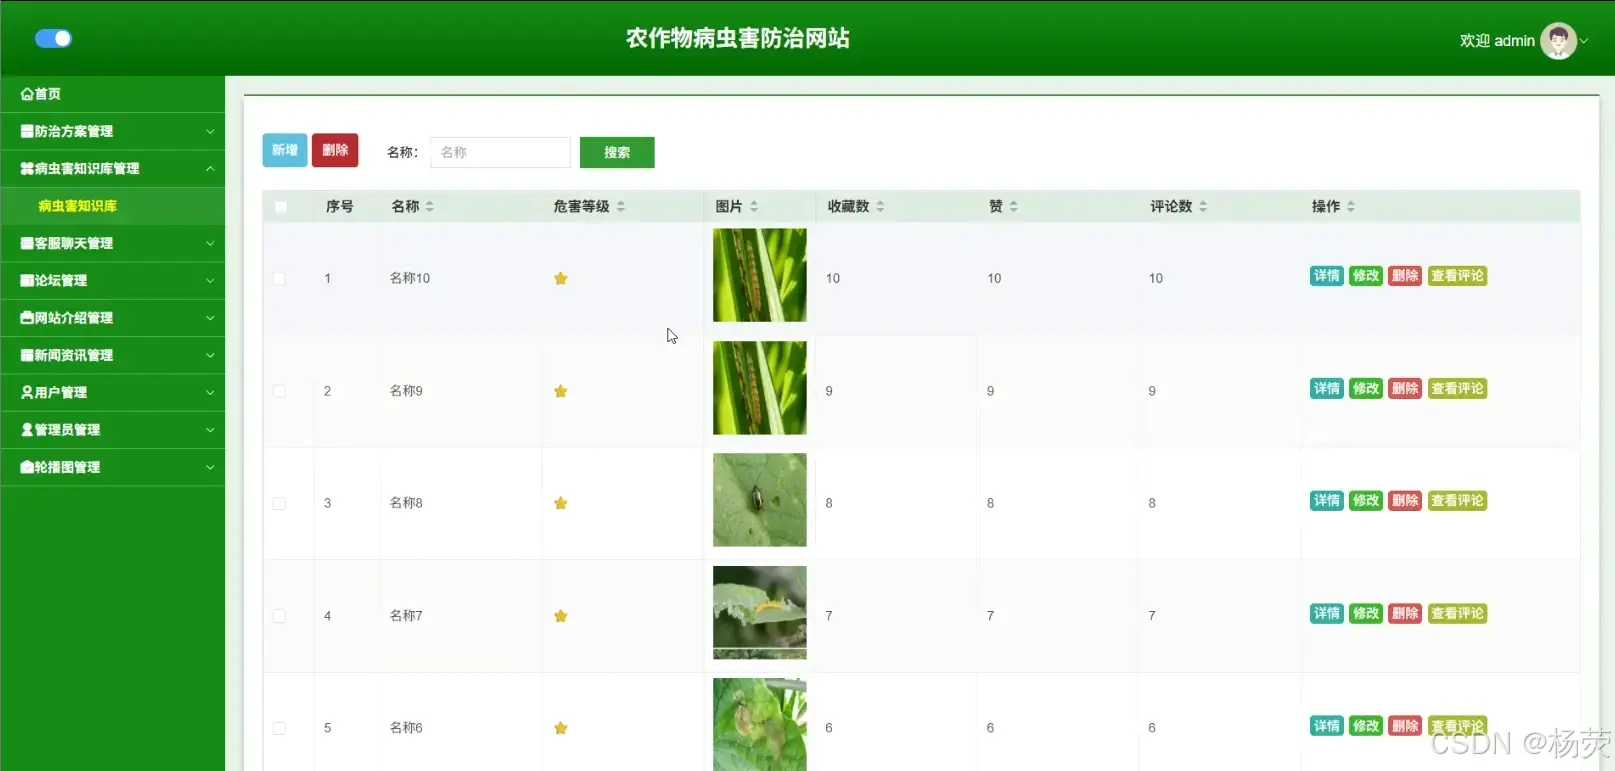Viewport: 1615px width, 771px height.
Task: Open the thumbnail image for 名称6
Action: tap(760, 725)
